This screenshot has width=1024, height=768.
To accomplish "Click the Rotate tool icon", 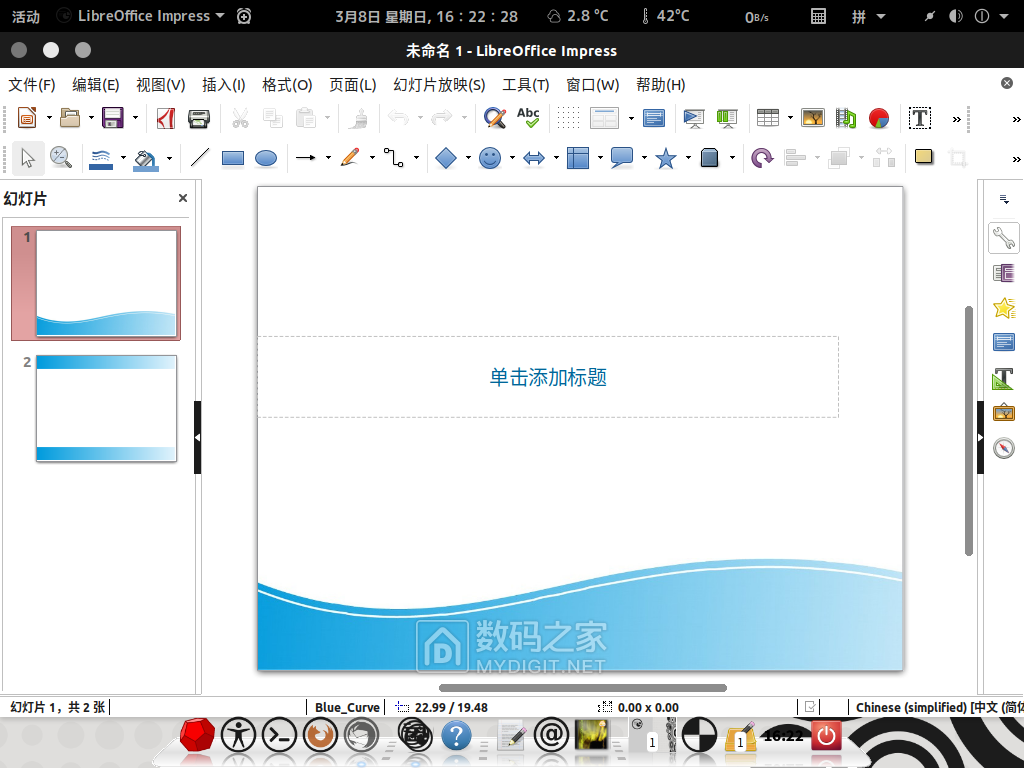I will click(761, 157).
